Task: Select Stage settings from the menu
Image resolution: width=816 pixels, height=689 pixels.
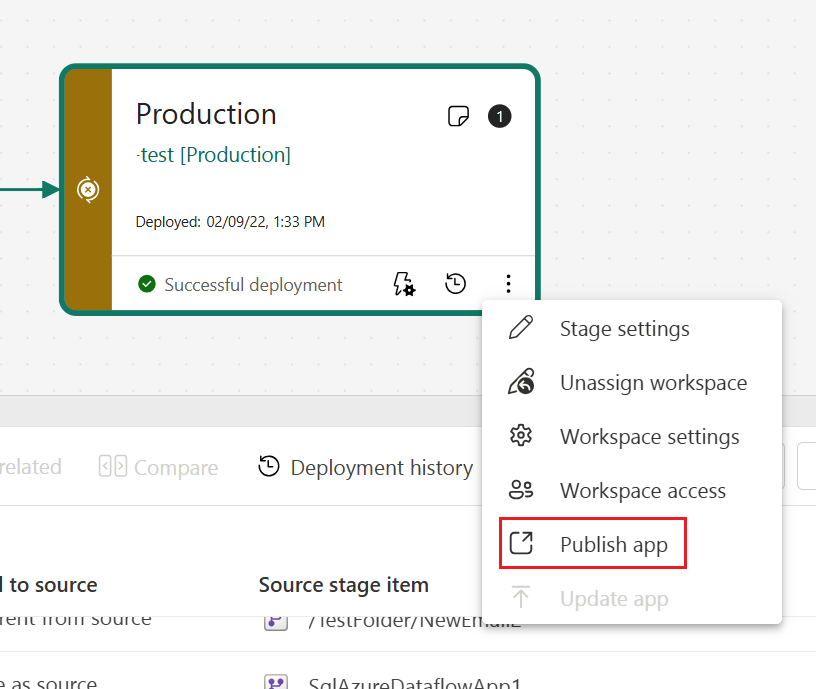Action: 624,329
